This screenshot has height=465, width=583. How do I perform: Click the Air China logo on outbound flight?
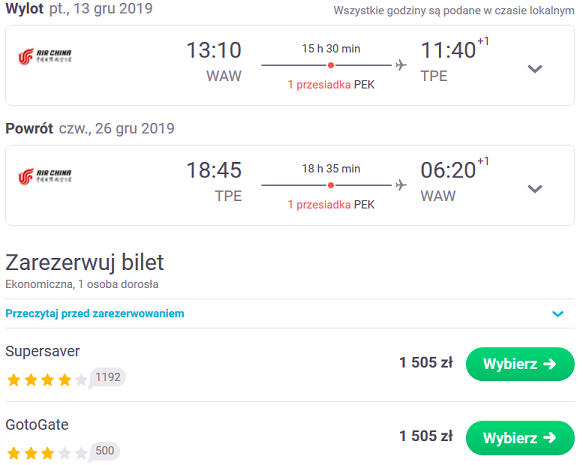click(45, 56)
